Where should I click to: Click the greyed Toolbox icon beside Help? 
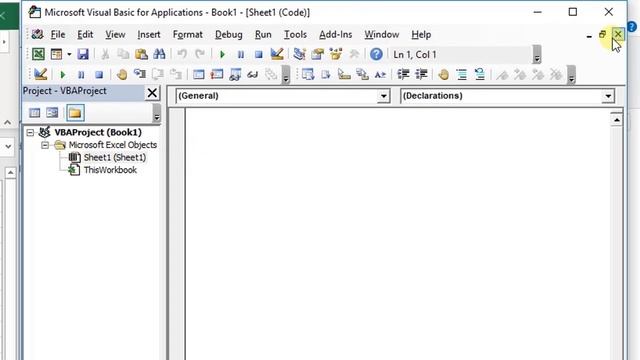pos(354,54)
